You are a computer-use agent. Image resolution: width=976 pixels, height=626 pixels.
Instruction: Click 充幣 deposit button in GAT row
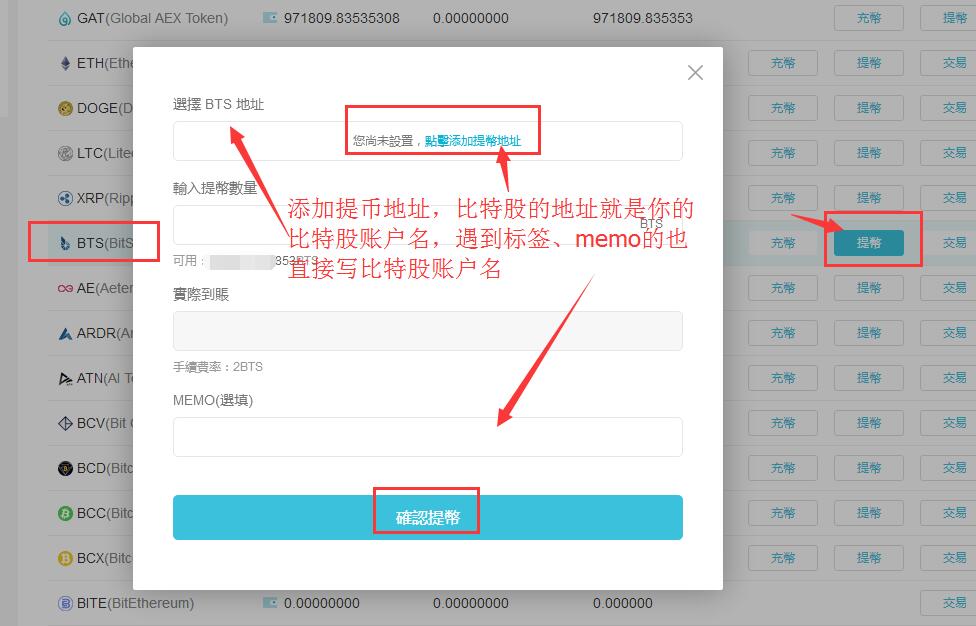pyautogui.click(x=868, y=17)
